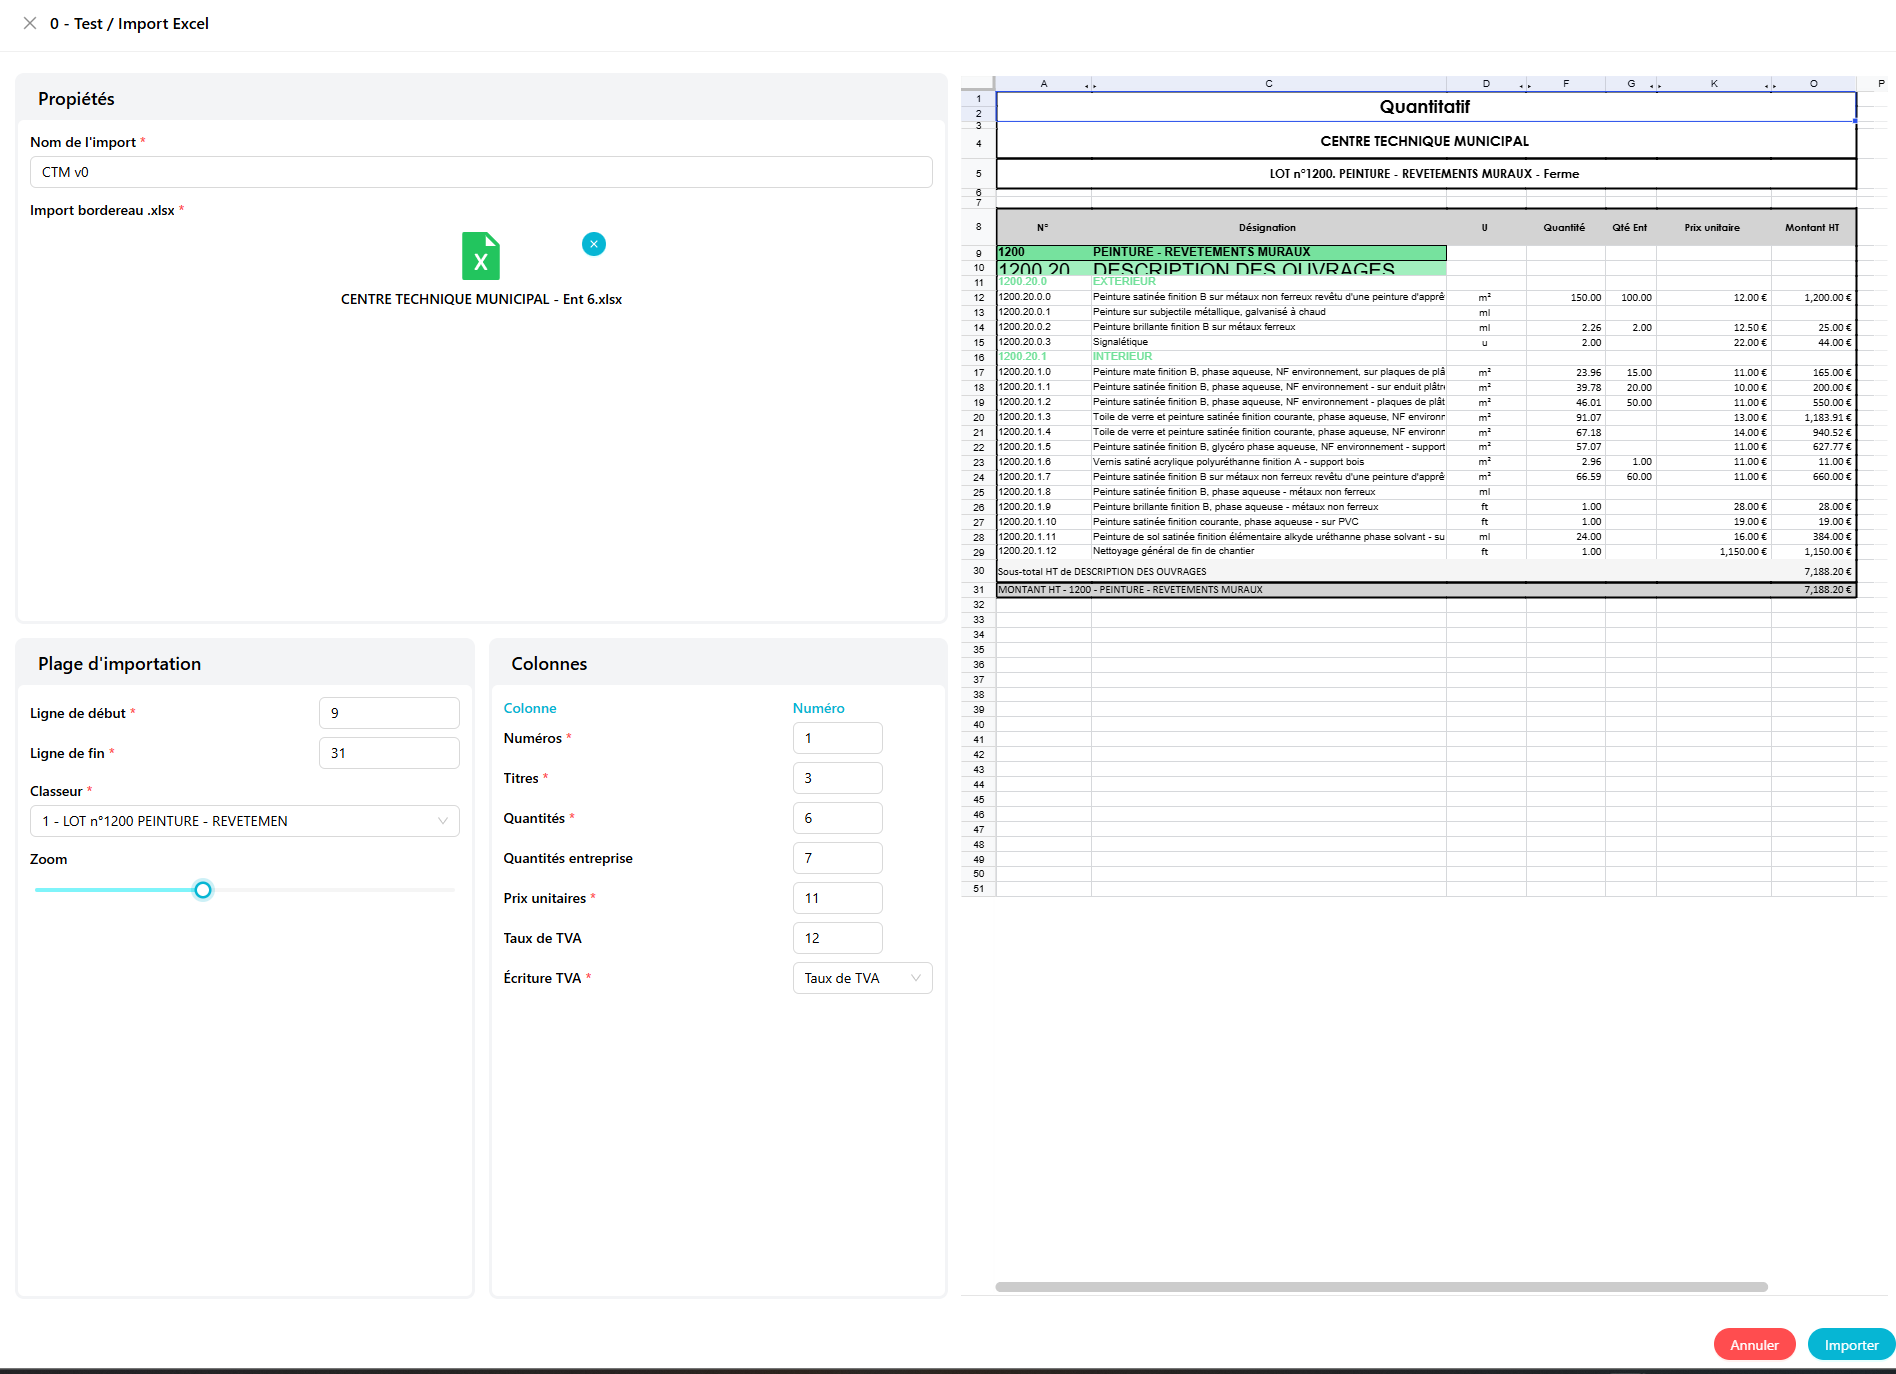Click the horizontal scrollbar under the spreadsheet

click(x=1382, y=1287)
